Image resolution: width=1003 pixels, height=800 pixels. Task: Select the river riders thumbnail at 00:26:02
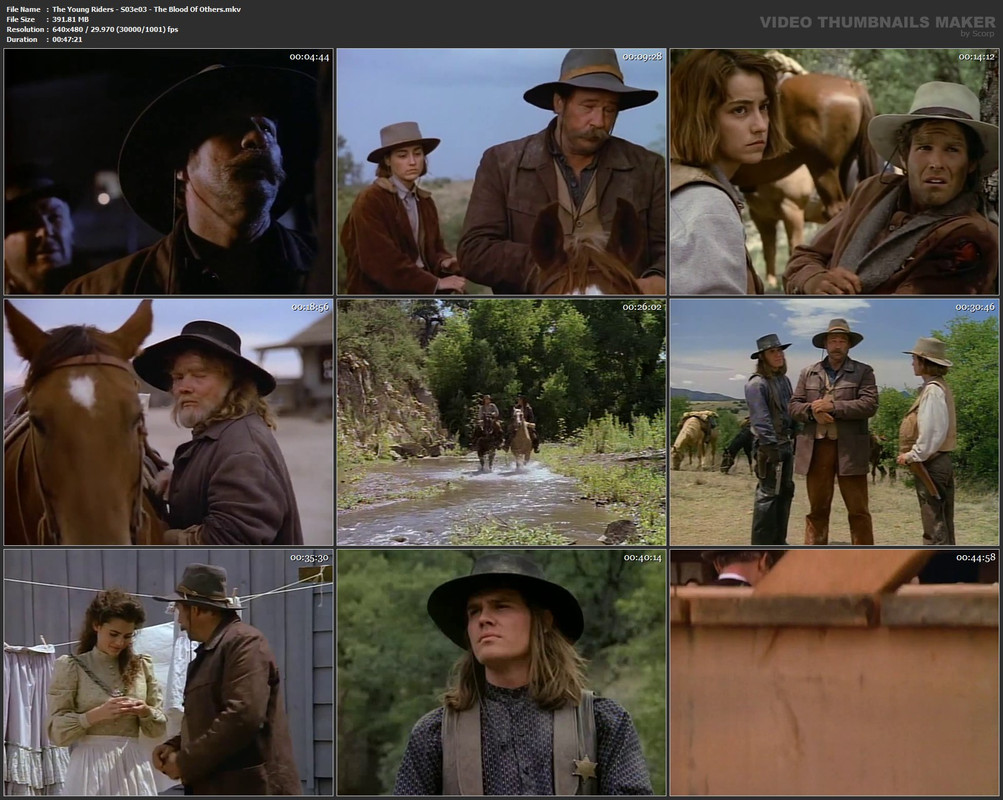coord(502,422)
